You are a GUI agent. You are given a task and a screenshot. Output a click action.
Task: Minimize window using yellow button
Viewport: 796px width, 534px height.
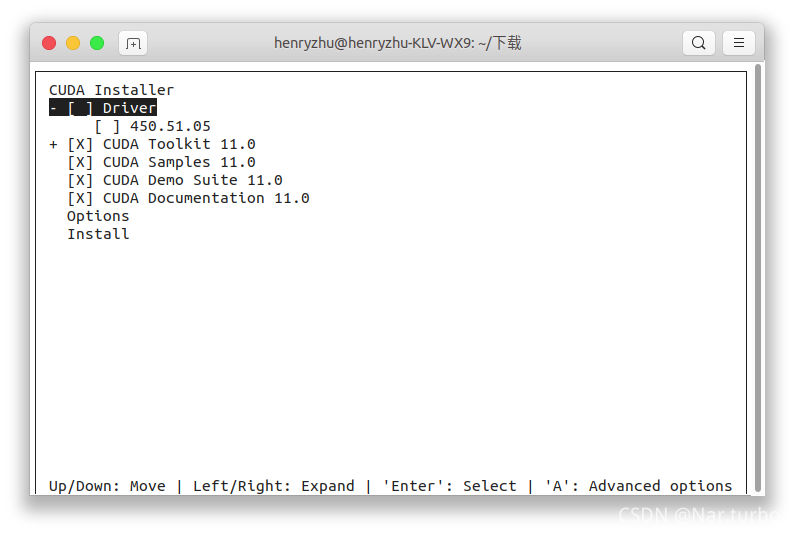pos(73,43)
